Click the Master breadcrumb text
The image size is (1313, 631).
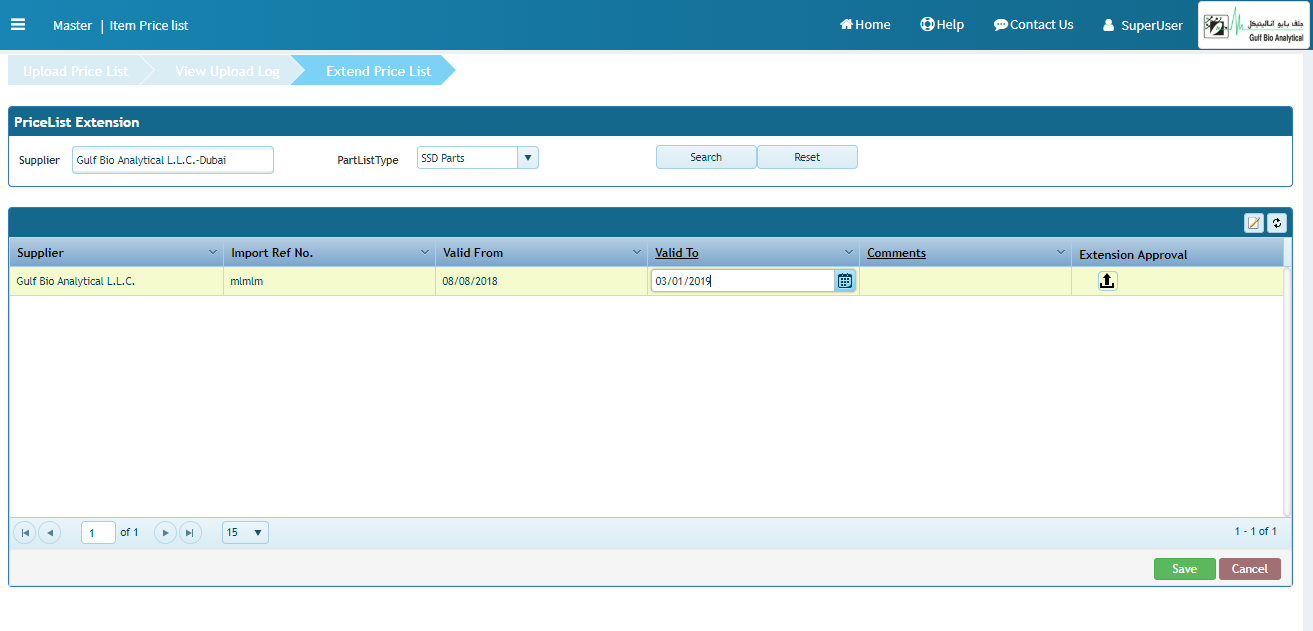click(x=72, y=25)
